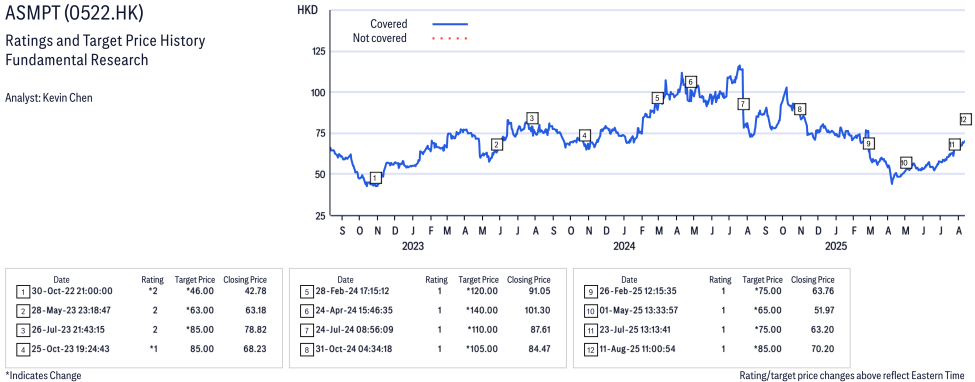
Task: Click the date 01-May-25 13:33:57
Action: point(639,310)
